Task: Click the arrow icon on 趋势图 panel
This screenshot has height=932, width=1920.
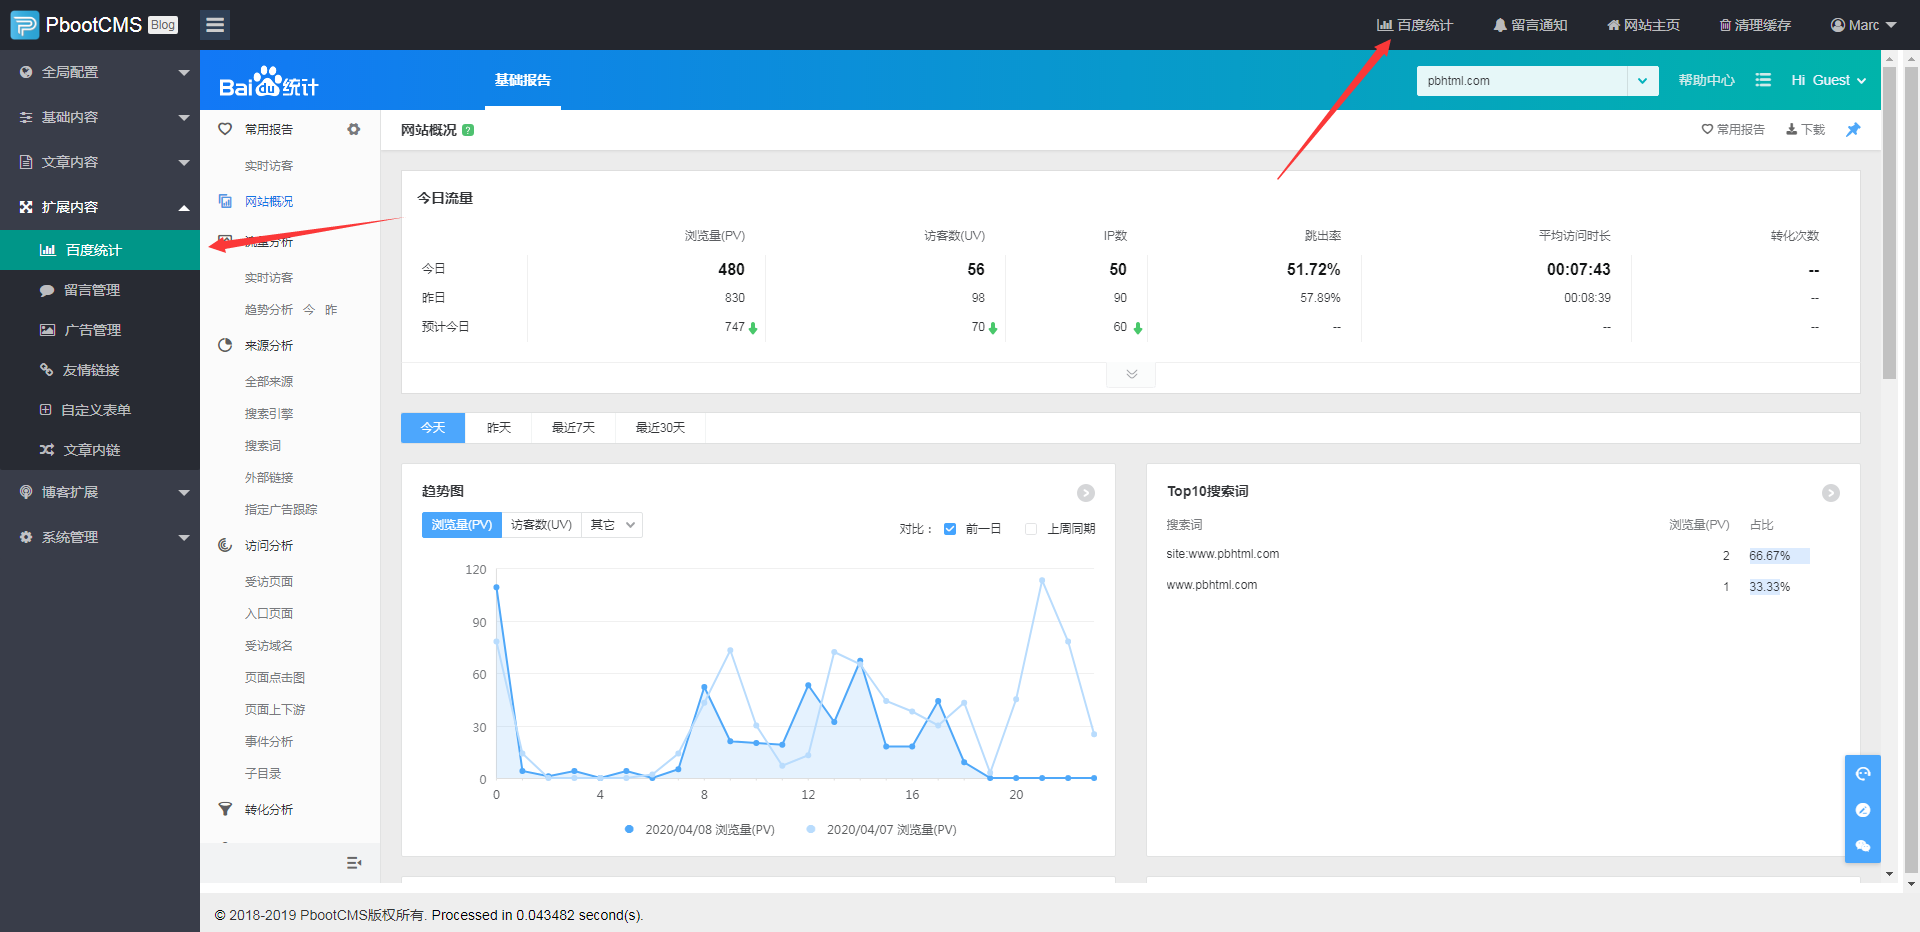Action: tap(1085, 493)
